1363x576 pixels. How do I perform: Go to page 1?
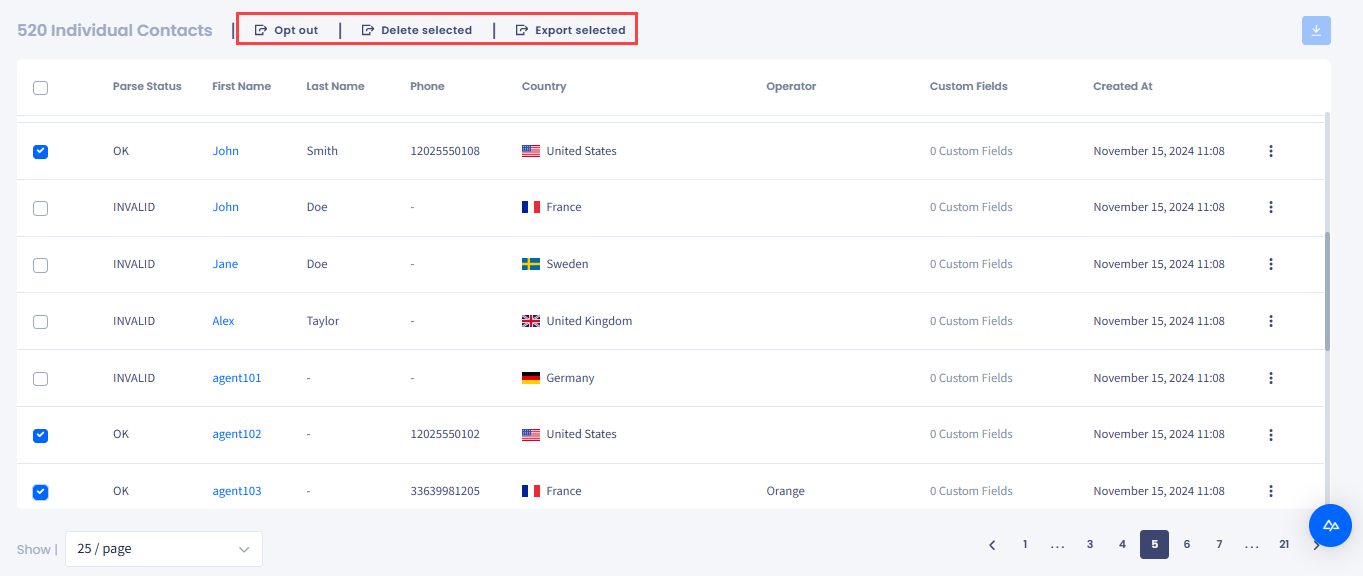point(1025,544)
